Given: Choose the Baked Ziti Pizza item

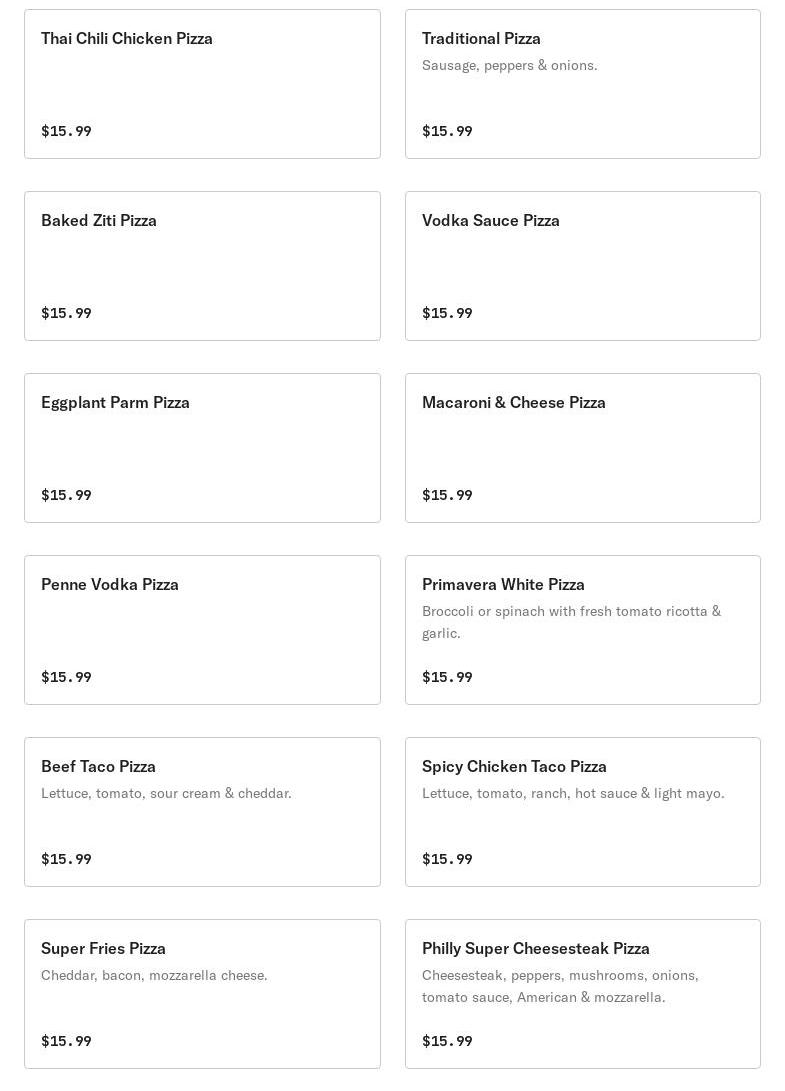Looking at the screenshot, I should pyautogui.click(x=202, y=266).
